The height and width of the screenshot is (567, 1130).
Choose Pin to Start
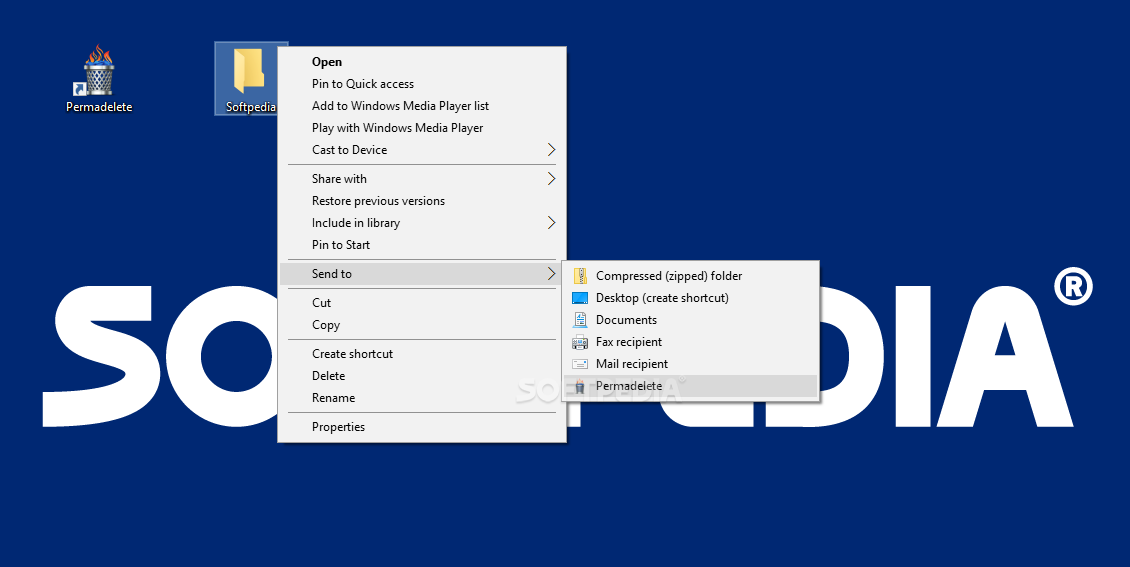point(422,245)
